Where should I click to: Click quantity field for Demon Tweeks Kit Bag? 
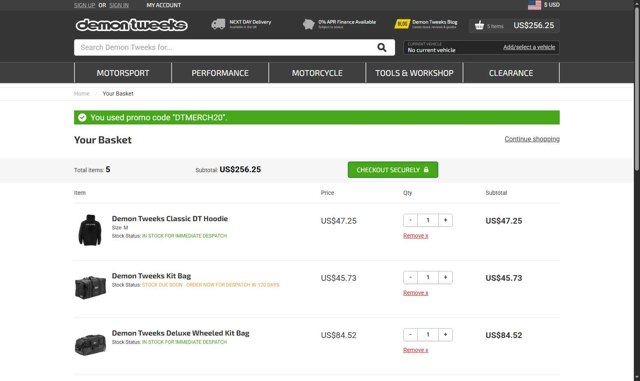(x=428, y=278)
